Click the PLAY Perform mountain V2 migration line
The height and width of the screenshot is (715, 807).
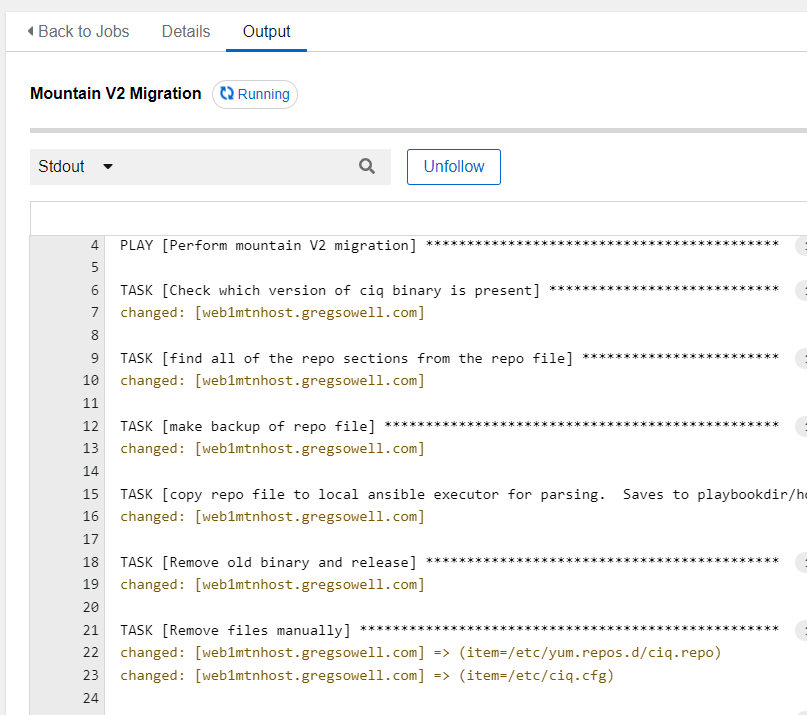tap(268, 245)
